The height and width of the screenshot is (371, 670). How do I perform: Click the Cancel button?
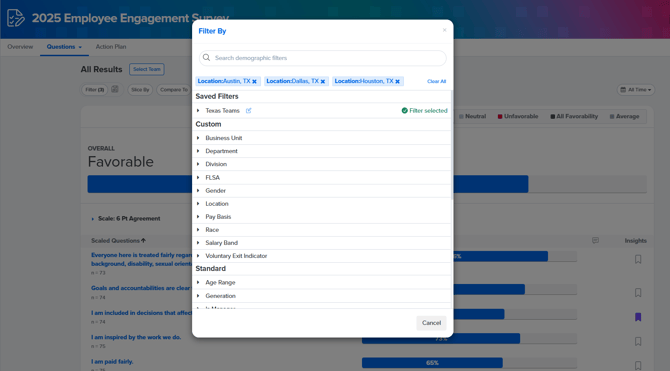[432, 323]
